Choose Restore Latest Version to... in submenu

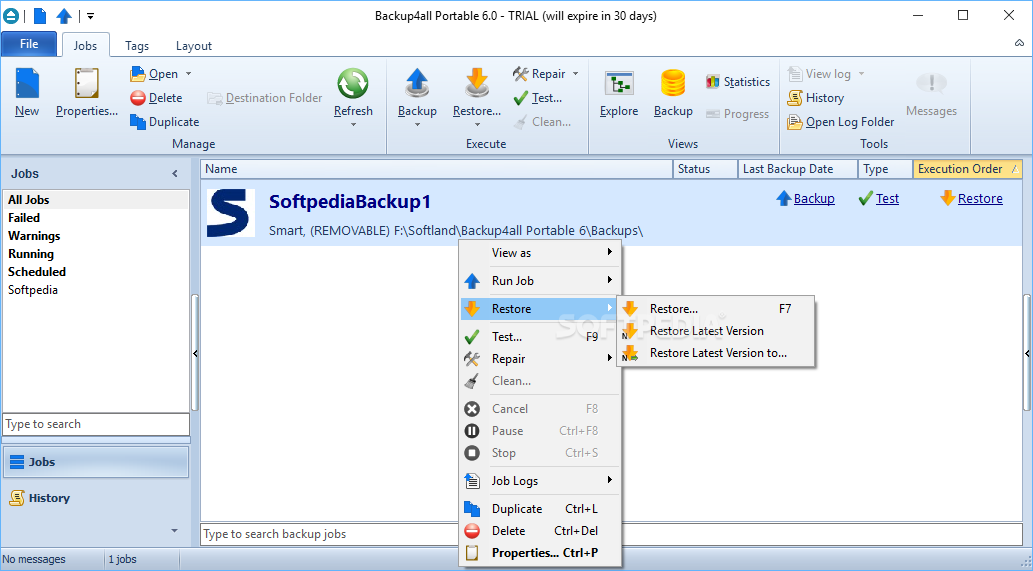pyautogui.click(x=716, y=353)
